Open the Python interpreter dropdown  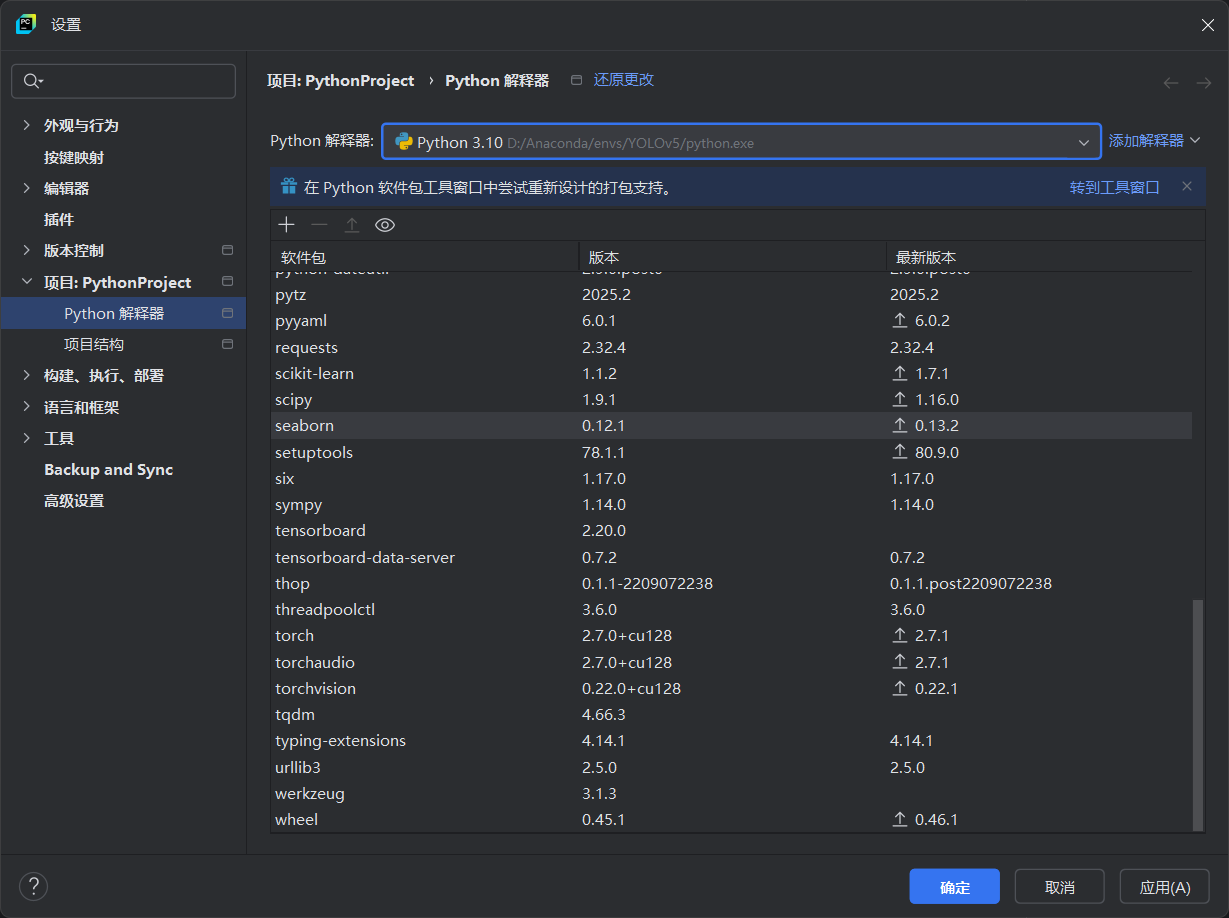[1084, 143]
